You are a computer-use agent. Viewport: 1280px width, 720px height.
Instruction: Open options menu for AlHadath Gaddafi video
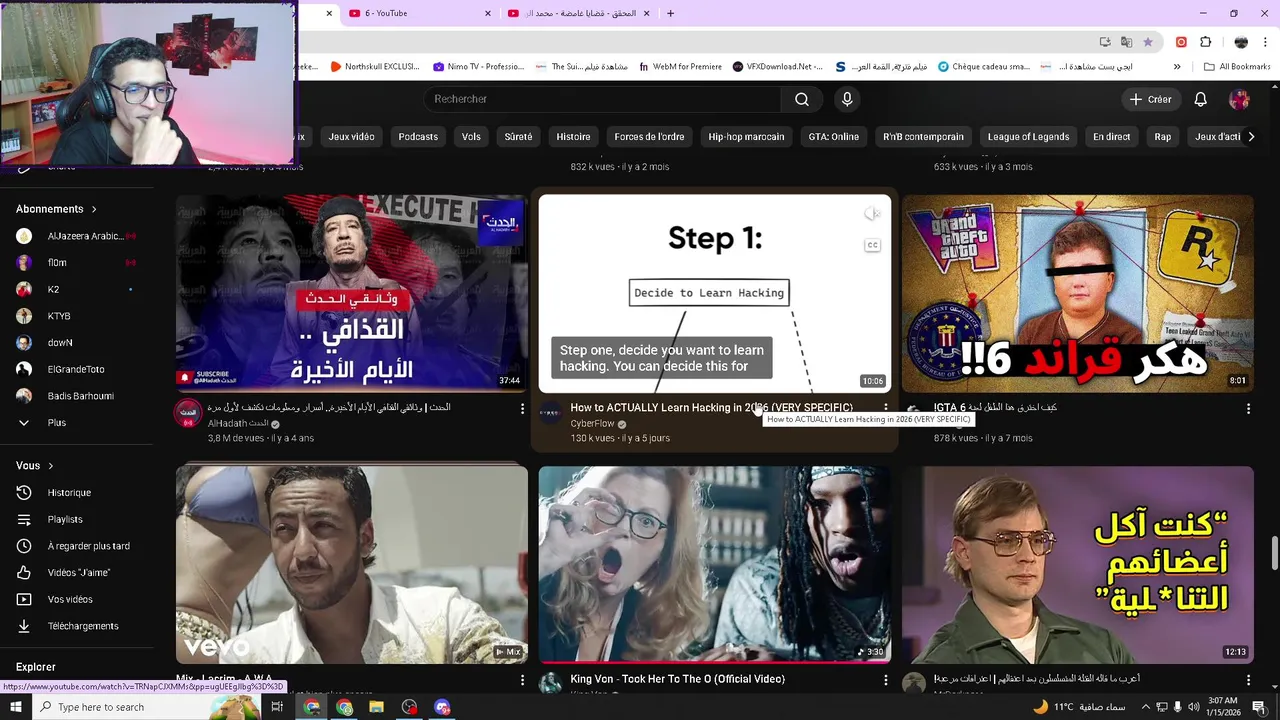522,408
